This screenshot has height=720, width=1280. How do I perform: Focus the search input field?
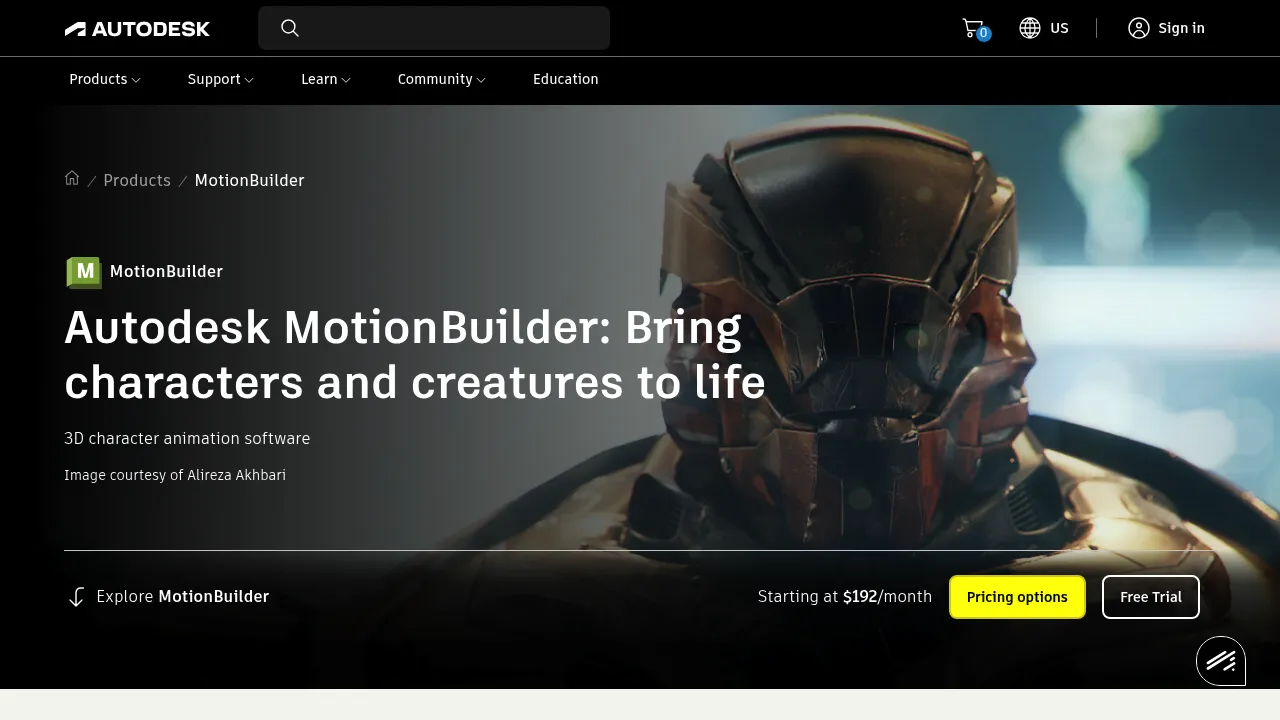tap(434, 28)
